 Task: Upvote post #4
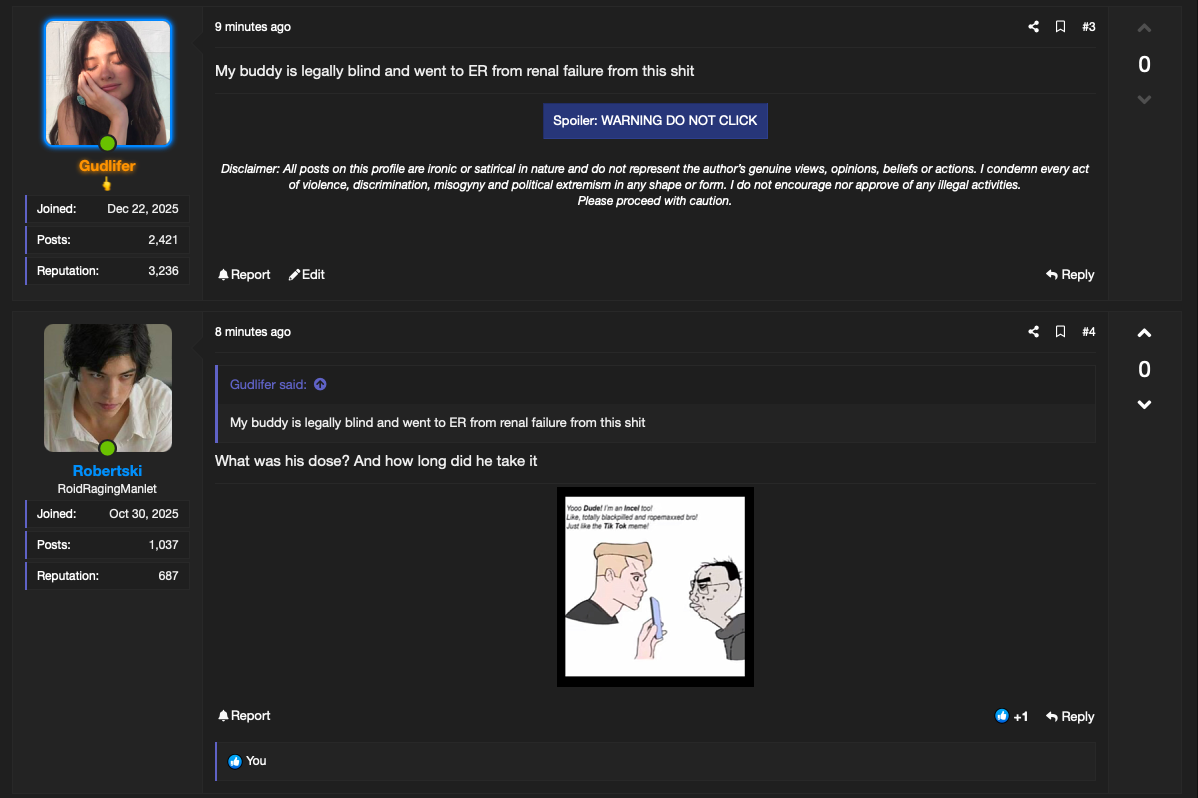coord(1144,333)
